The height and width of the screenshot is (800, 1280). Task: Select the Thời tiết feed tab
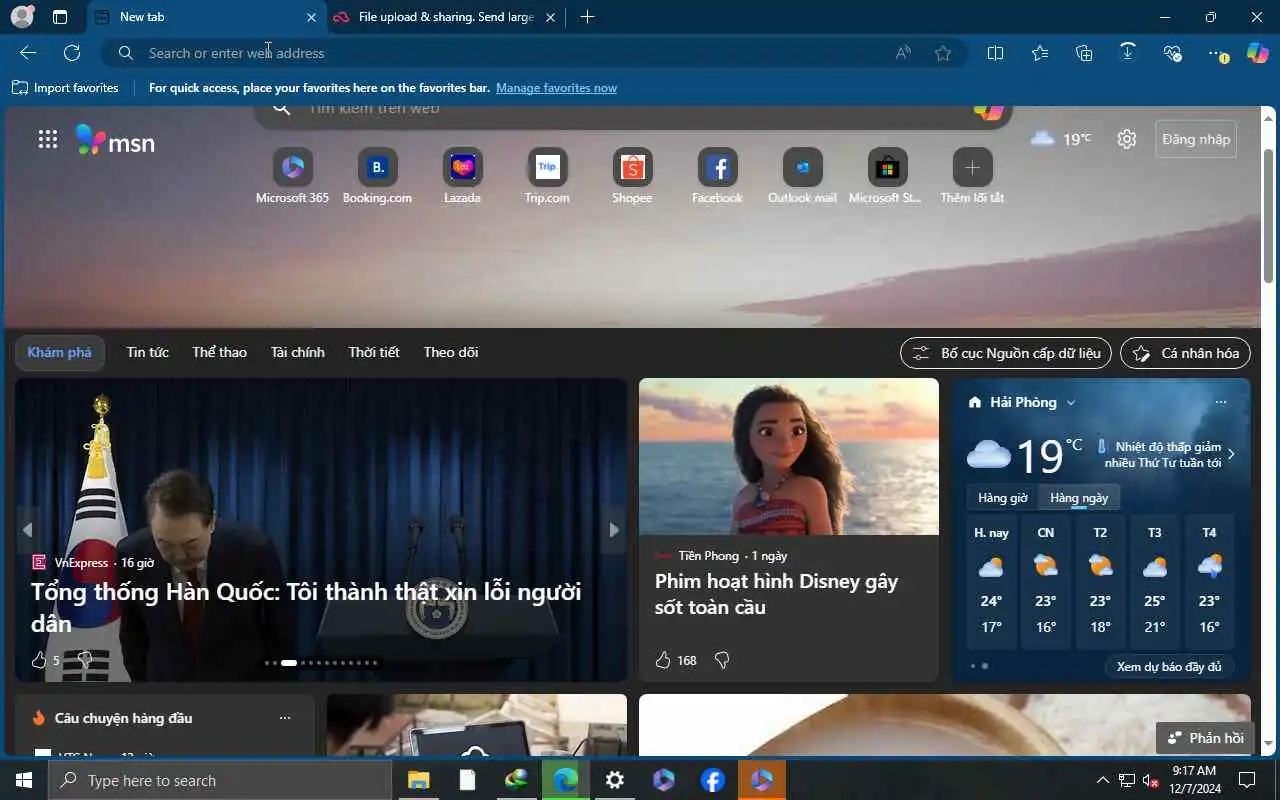[374, 352]
